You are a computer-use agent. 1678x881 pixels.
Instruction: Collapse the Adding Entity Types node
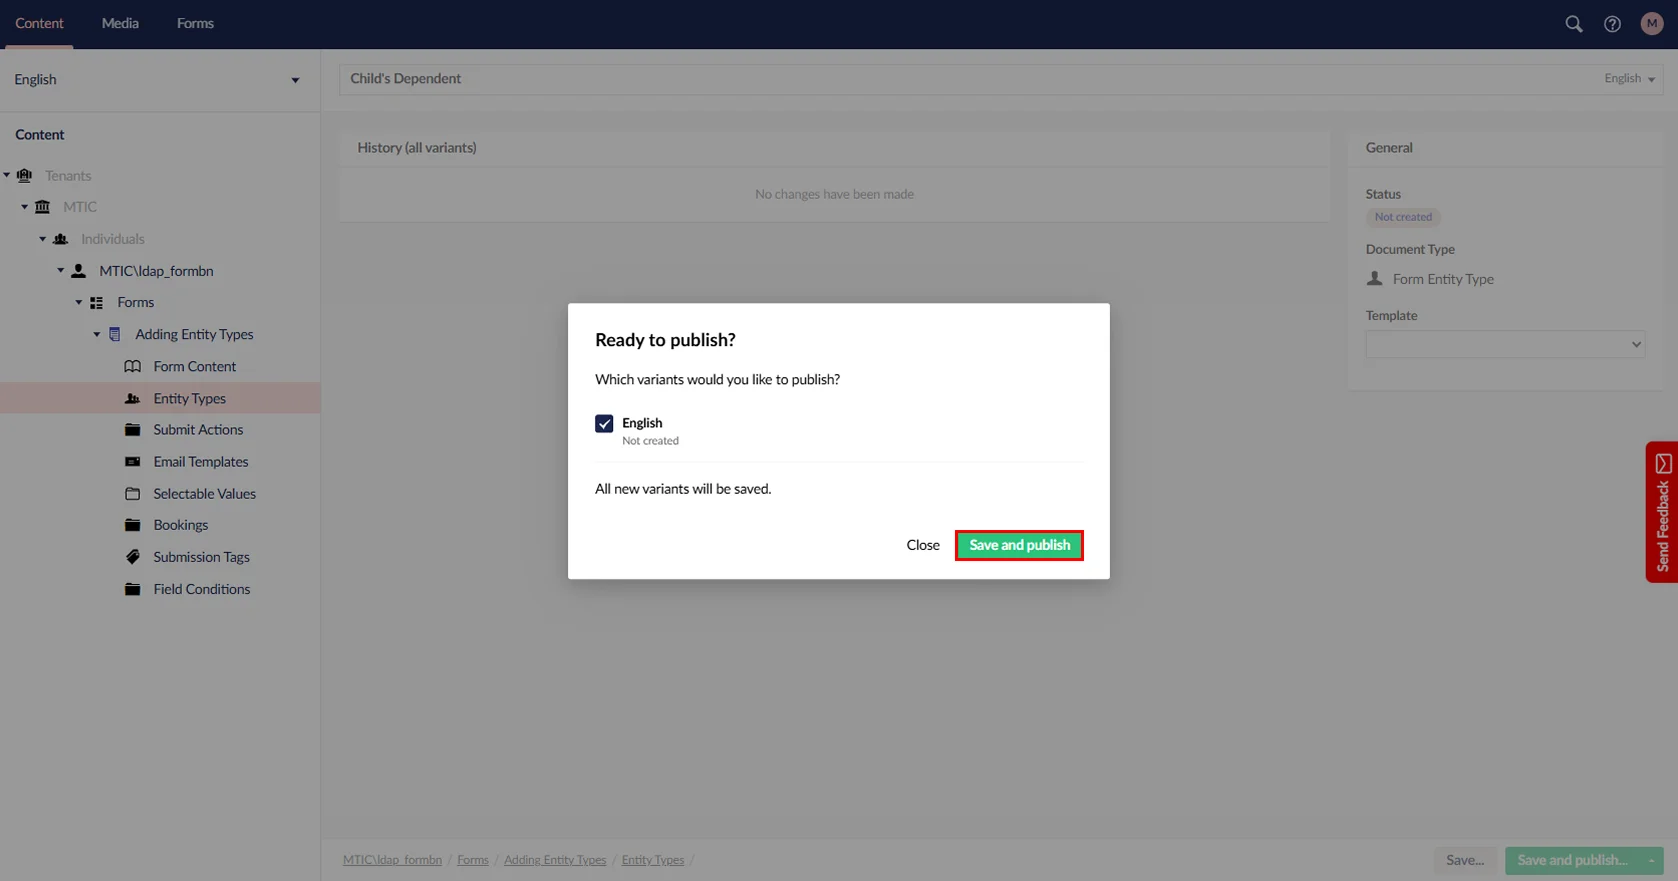click(x=97, y=335)
